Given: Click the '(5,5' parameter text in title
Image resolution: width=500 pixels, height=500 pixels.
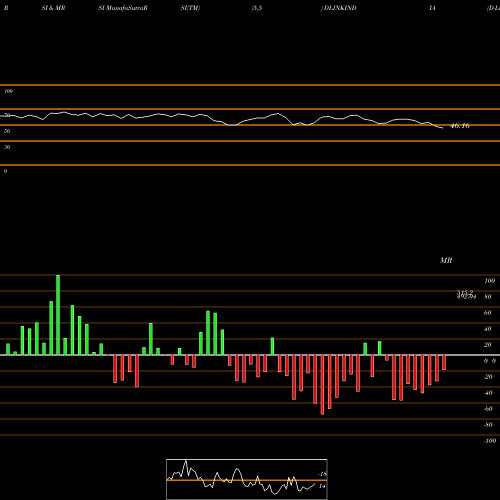Looking at the screenshot, I should coord(257,8).
